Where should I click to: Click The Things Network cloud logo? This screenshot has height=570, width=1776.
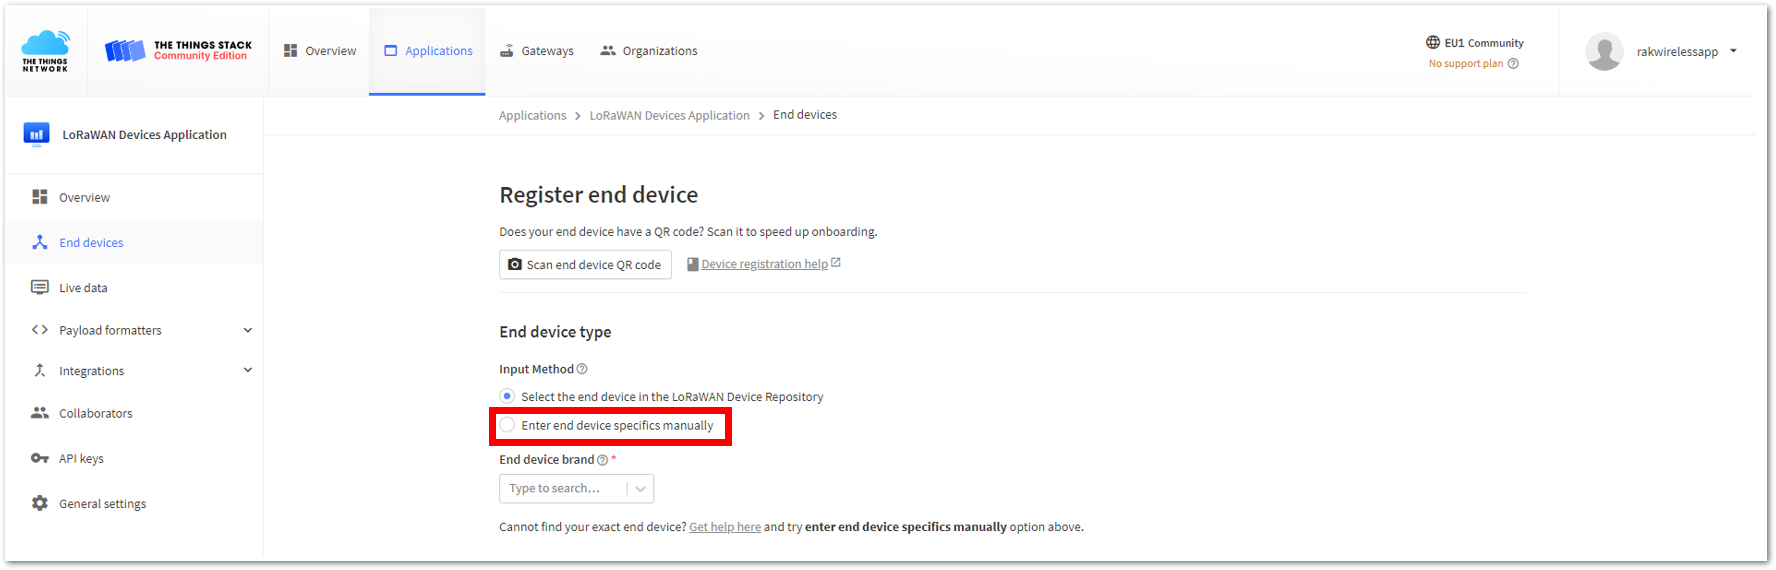click(46, 51)
